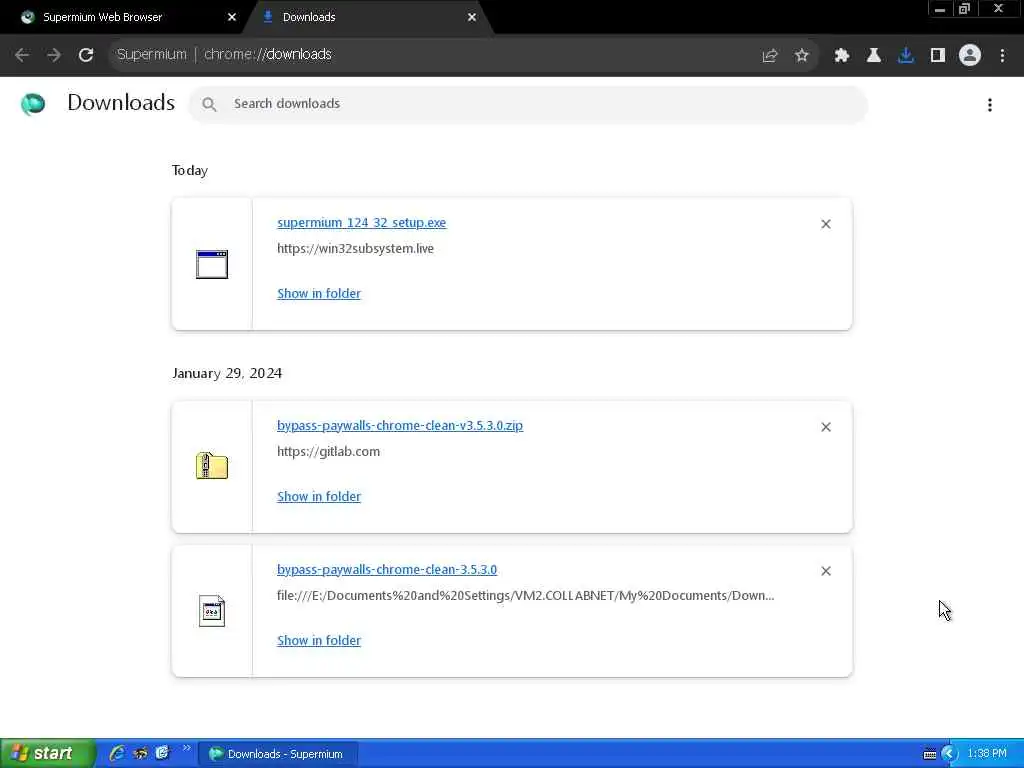
Task: Click the file:///E:/Documents path text
Action: tap(526, 596)
